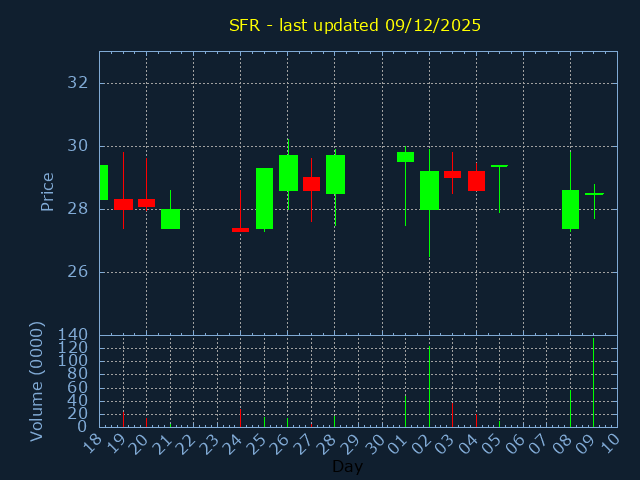
Task: Select the day 18 tick label
Action: (94, 442)
